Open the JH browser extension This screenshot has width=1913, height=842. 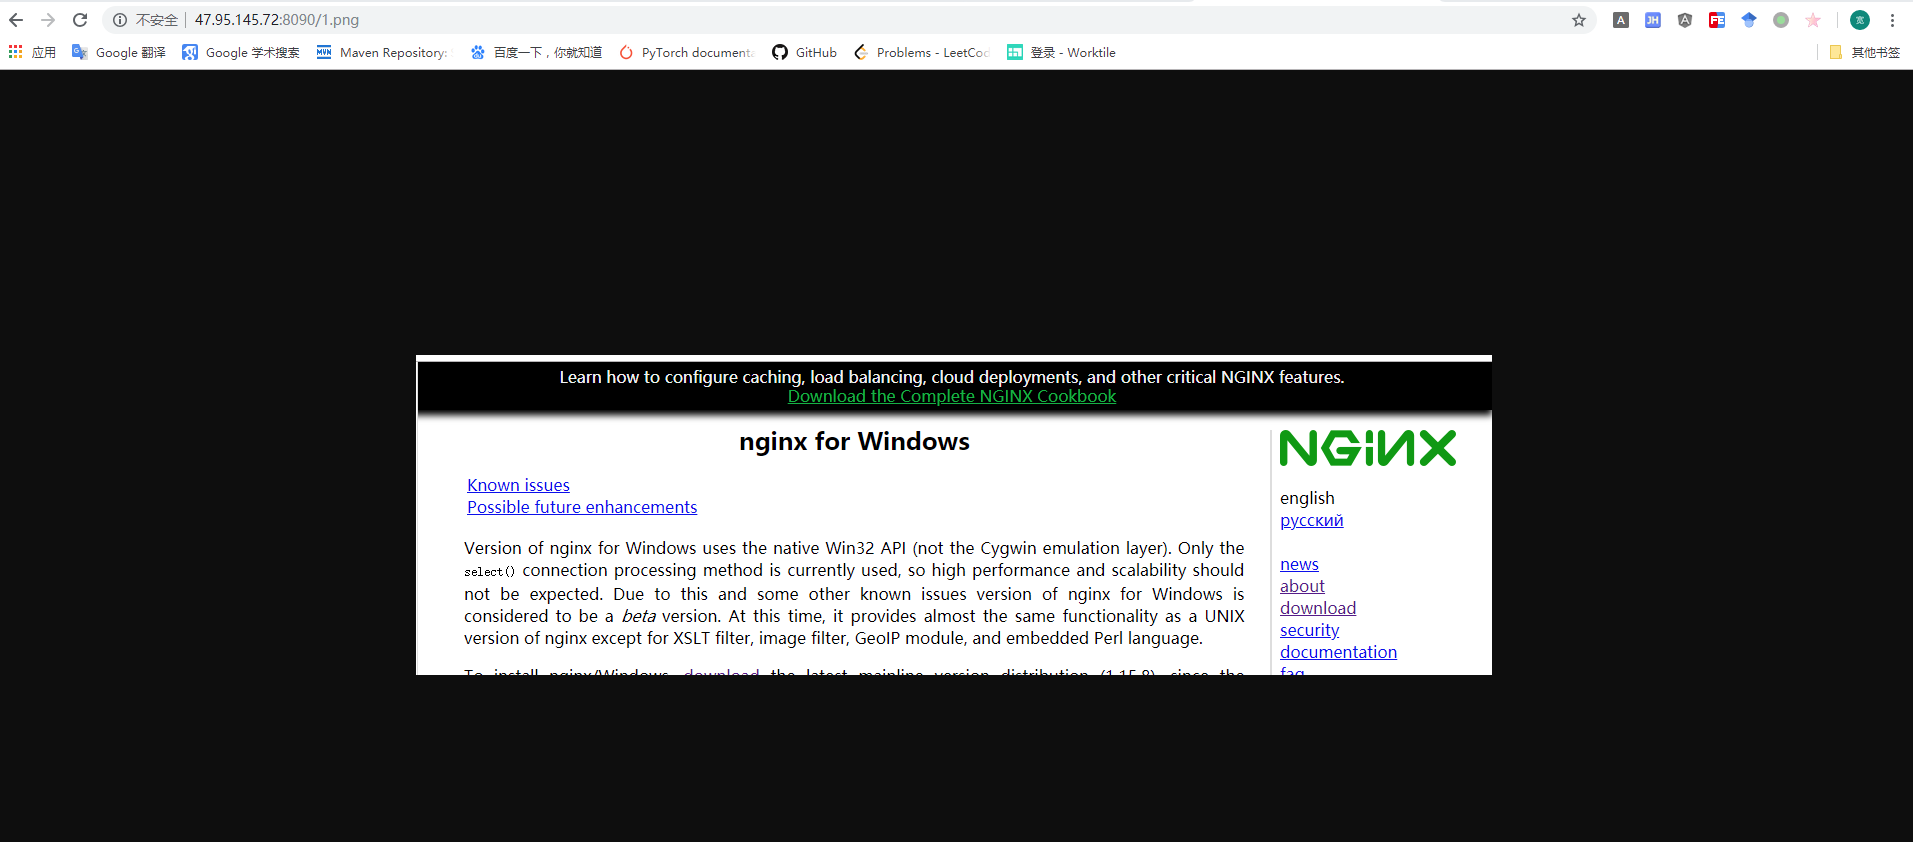tap(1653, 20)
